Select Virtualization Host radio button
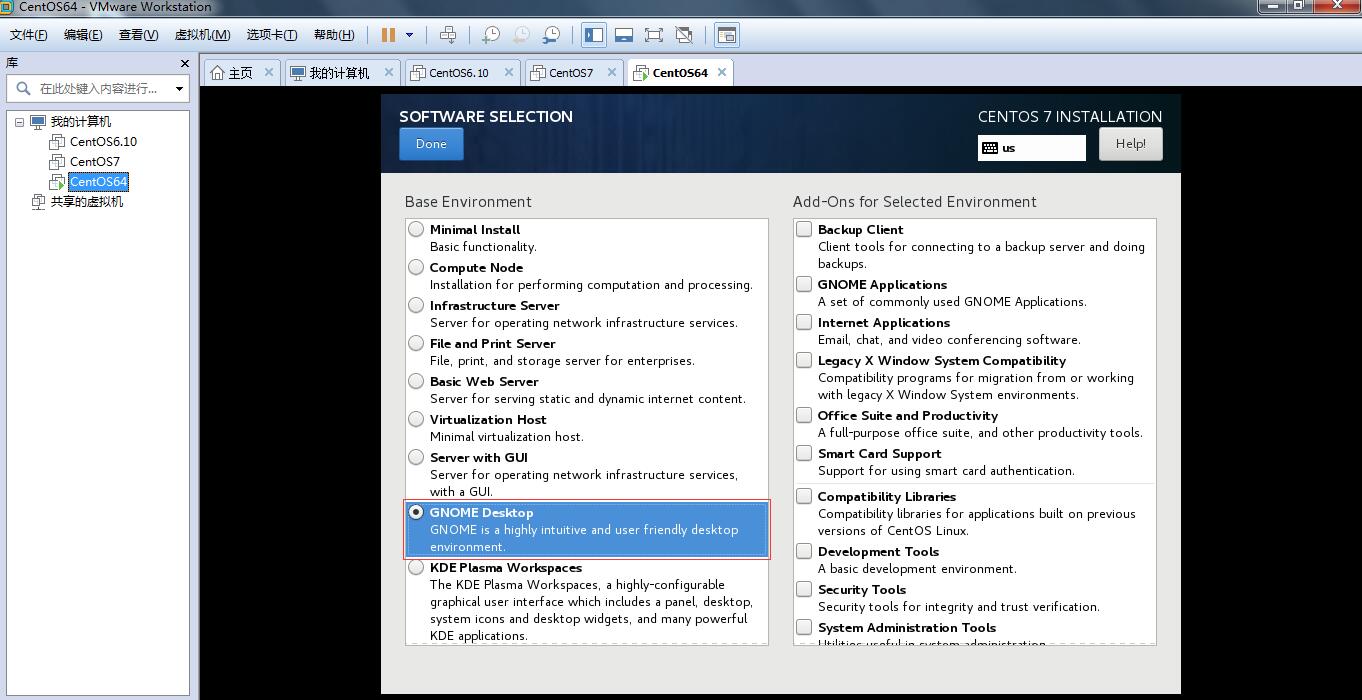The image size is (1362, 700). click(x=416, y=419)
